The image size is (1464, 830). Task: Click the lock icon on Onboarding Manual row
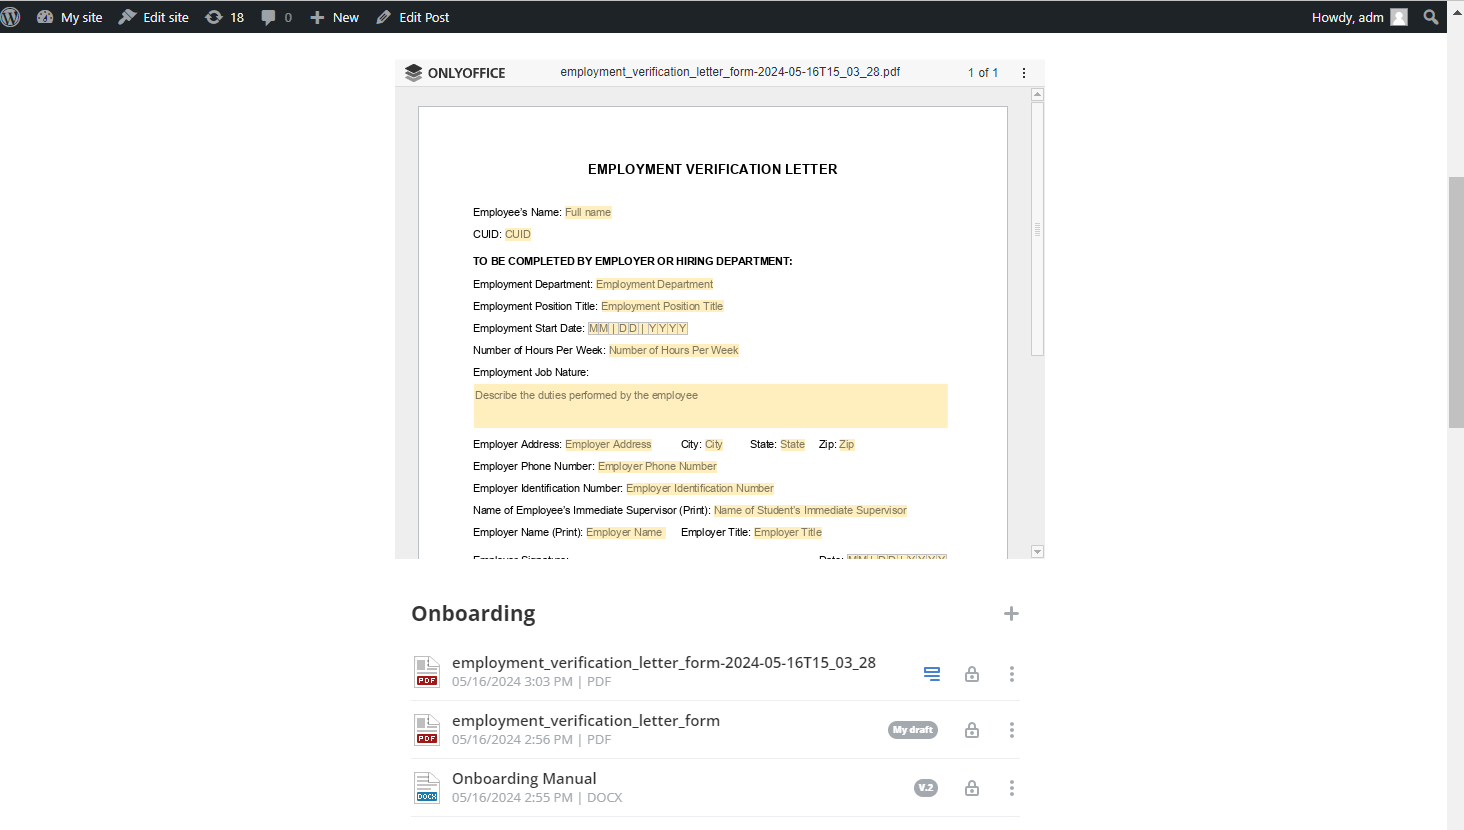(972, 788)
